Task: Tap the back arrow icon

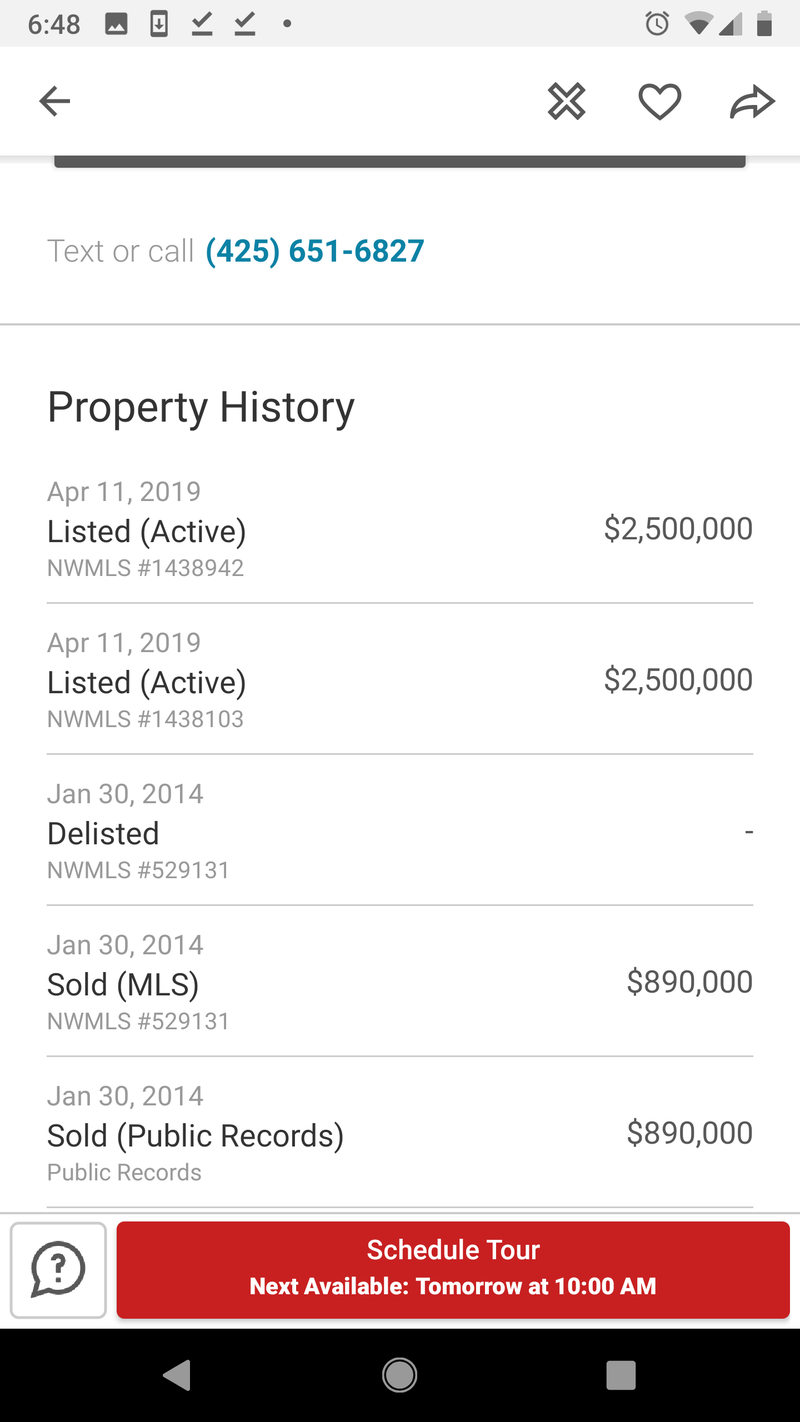Action: [55, 101]
